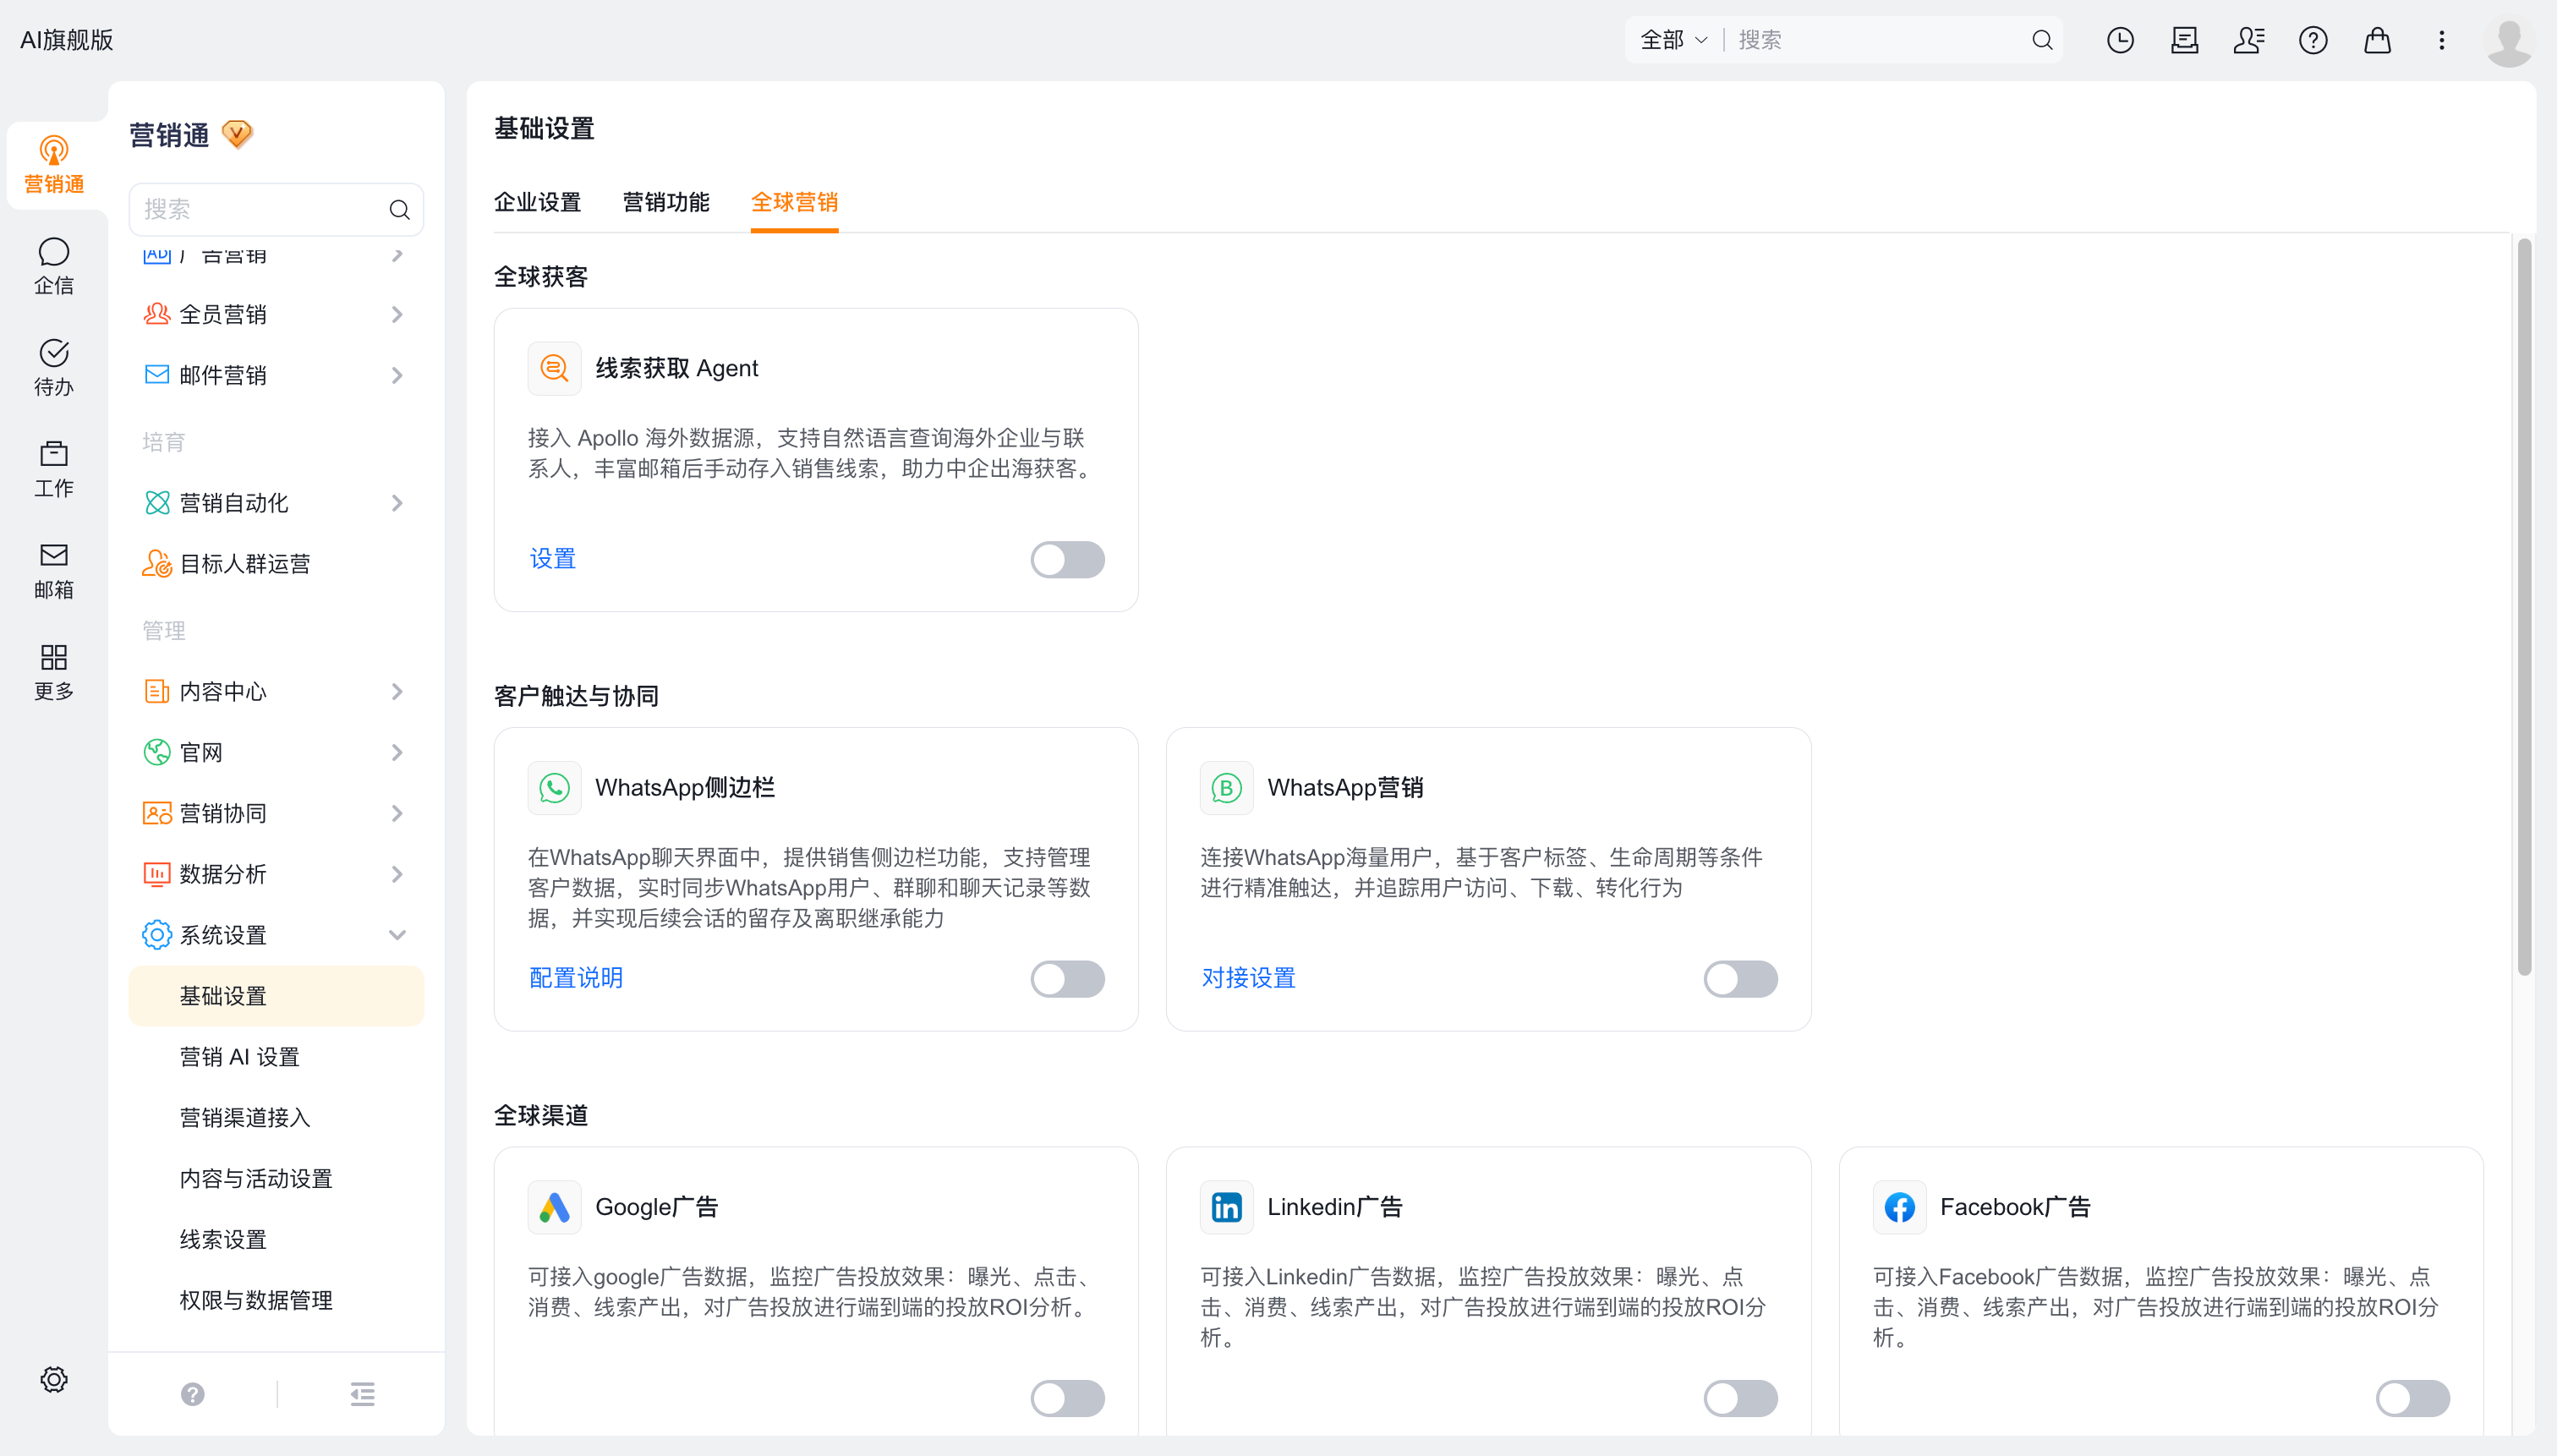Screen dimensions: 2557x1456
Task: Enable the 线索获取 Agent toggle
Action: pos(1068,559)
